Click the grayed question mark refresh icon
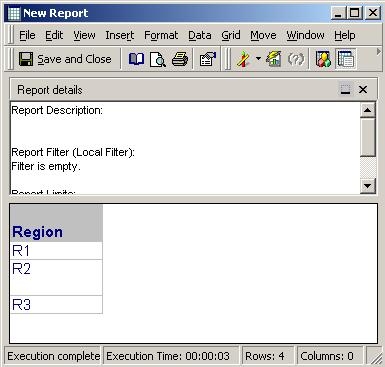 coord(296,59)
